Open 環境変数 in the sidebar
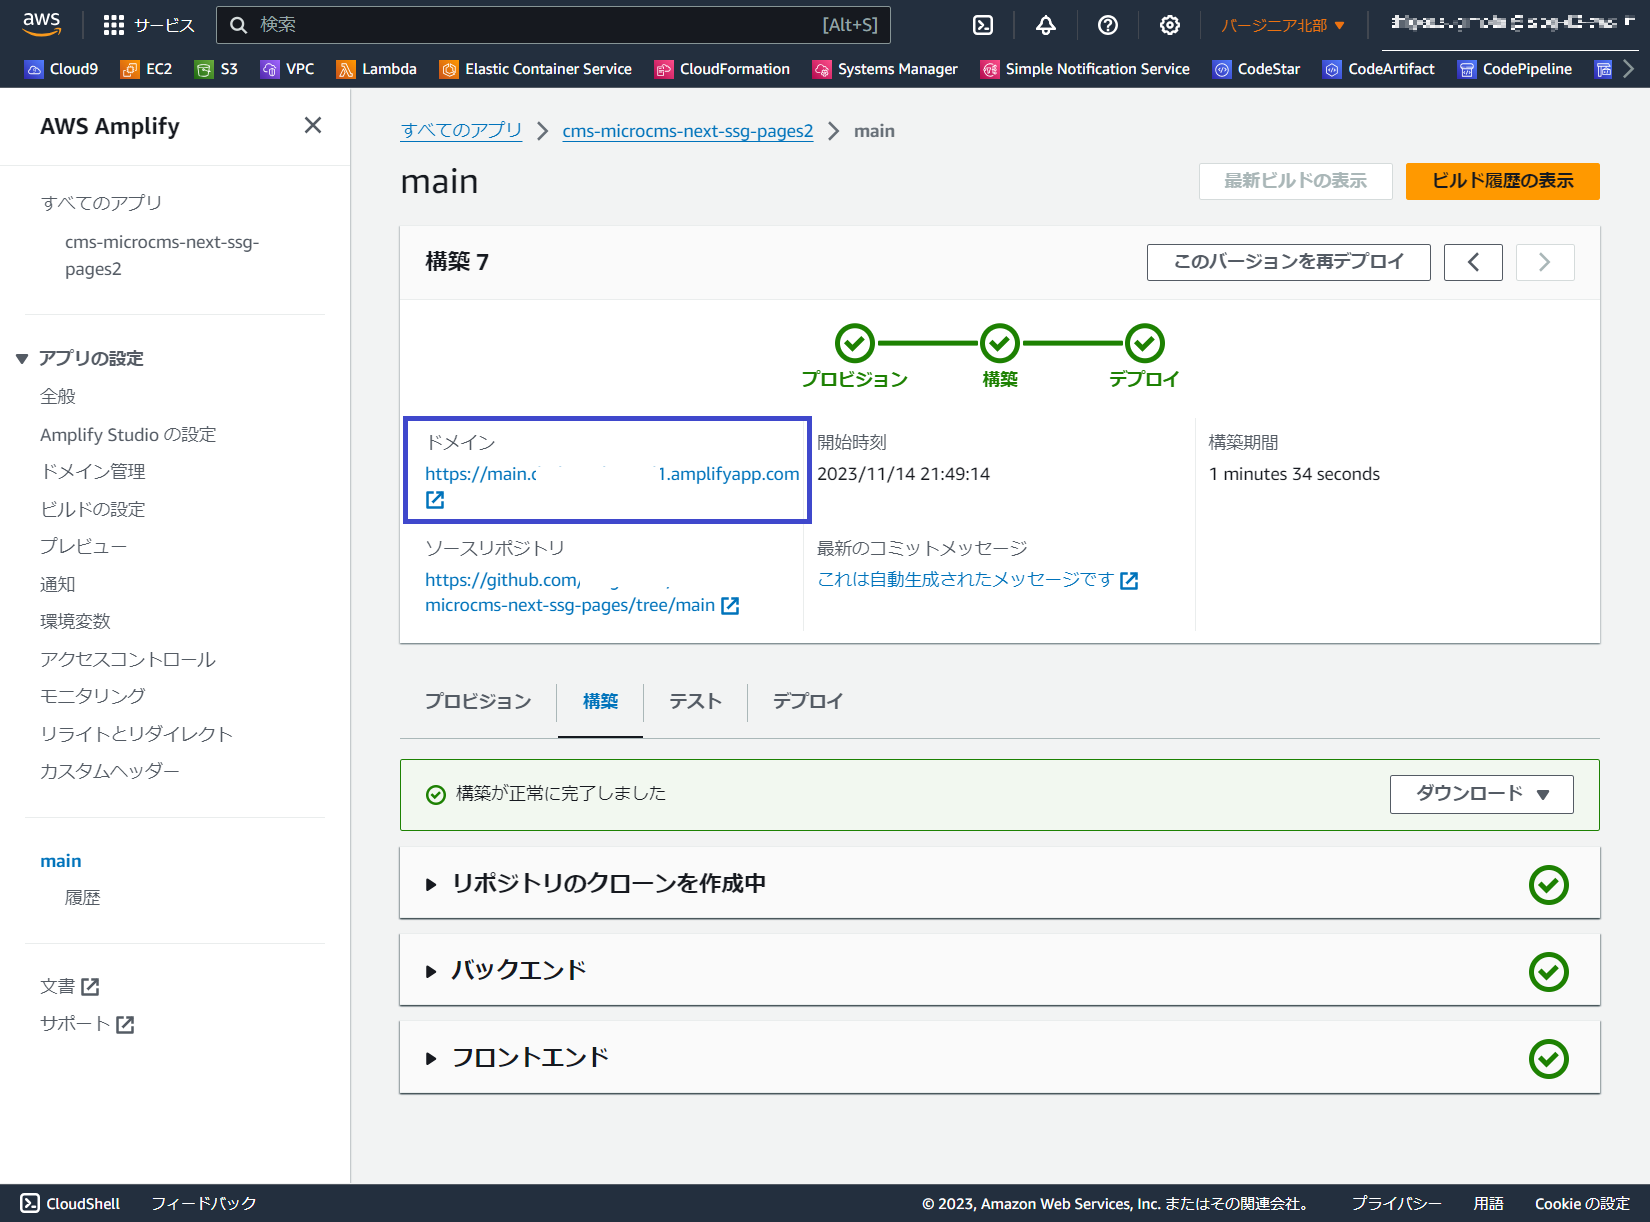The width and height of the screenshot is (1650, 1222). coord(75,621)
